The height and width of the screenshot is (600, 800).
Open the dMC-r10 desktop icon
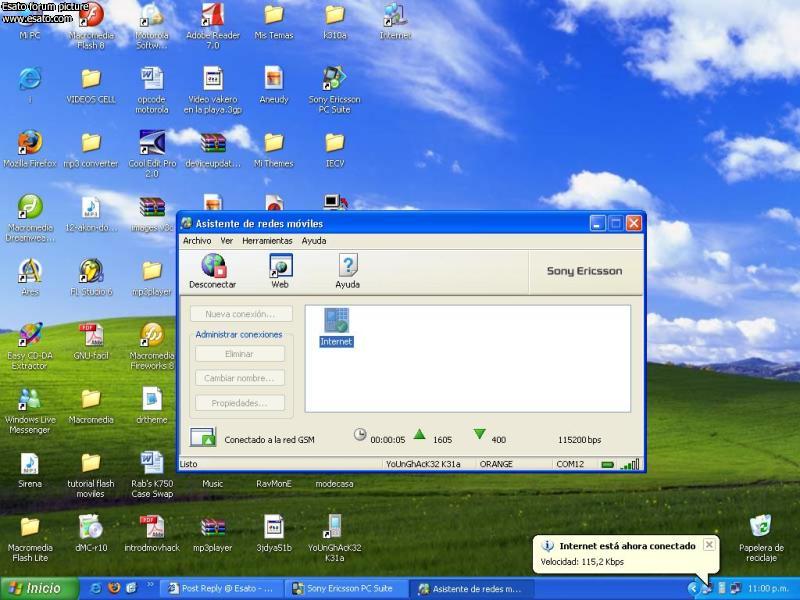(x=91, y=534)
